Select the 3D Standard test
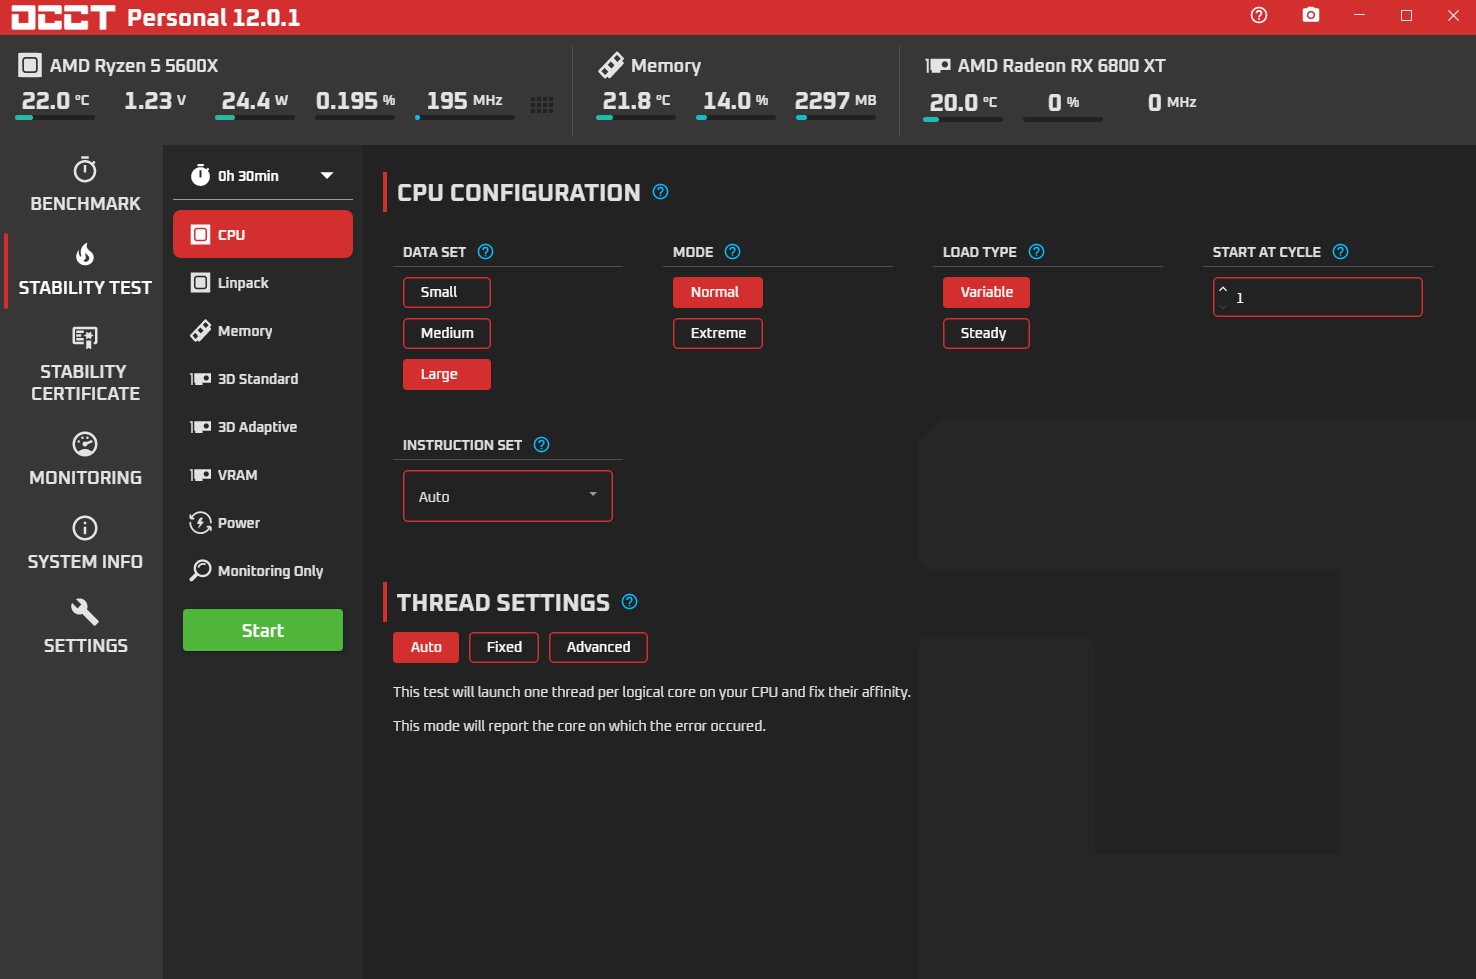The width and height of the screenshot is (1476, 979). (x=263, y=379)
